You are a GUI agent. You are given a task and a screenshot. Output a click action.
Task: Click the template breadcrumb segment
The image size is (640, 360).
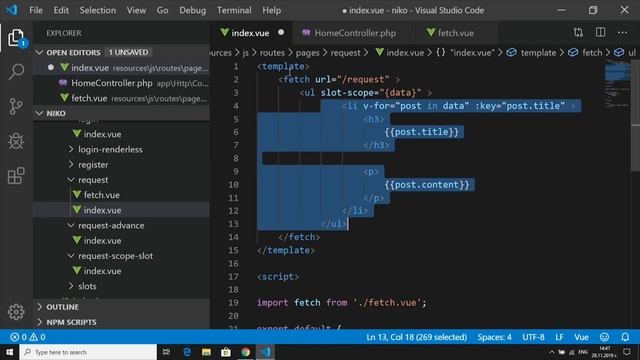point(538,53)
